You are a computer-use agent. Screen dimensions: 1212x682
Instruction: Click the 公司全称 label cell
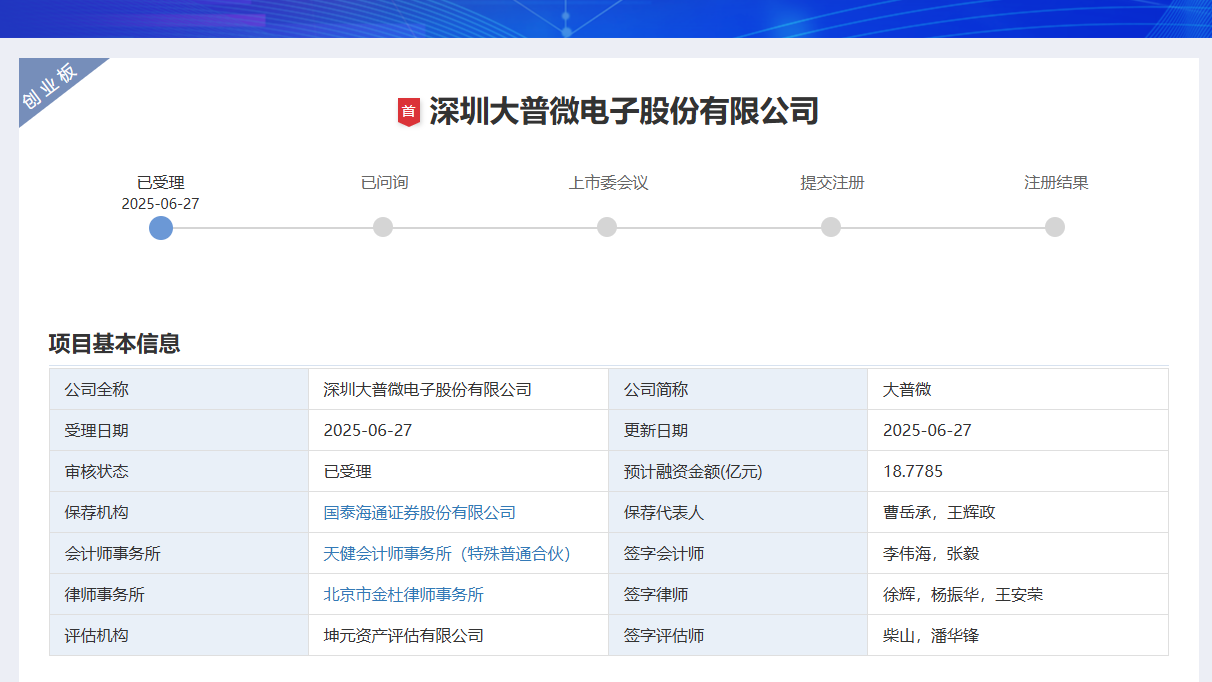tap(179, 389)
